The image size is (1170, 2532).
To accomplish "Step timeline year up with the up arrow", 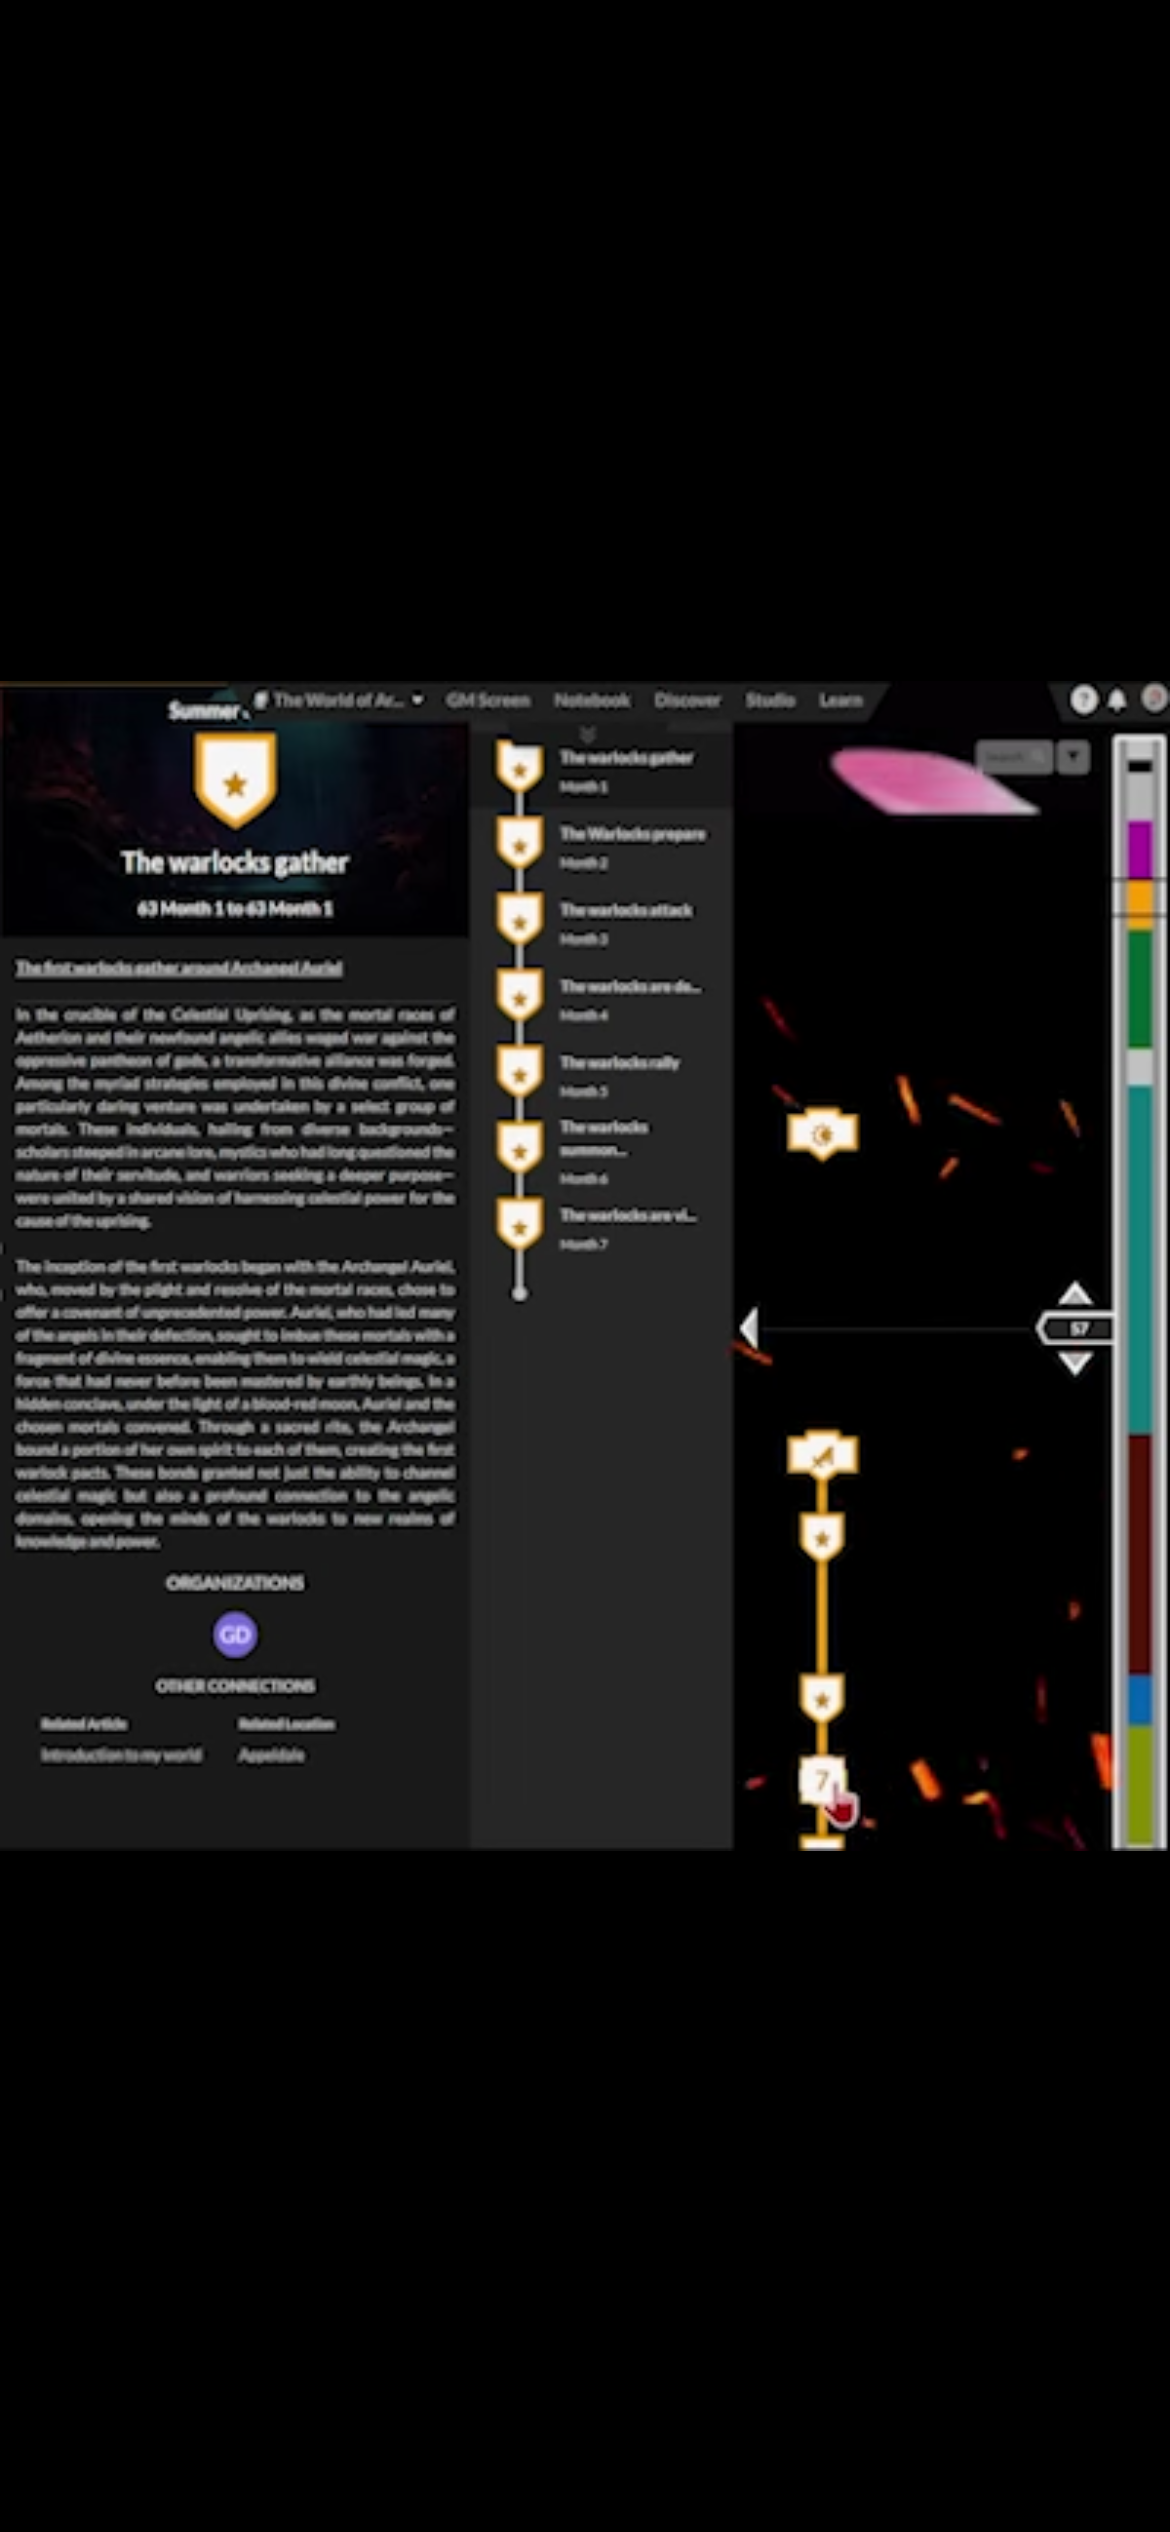I will pos(1075,1293).
